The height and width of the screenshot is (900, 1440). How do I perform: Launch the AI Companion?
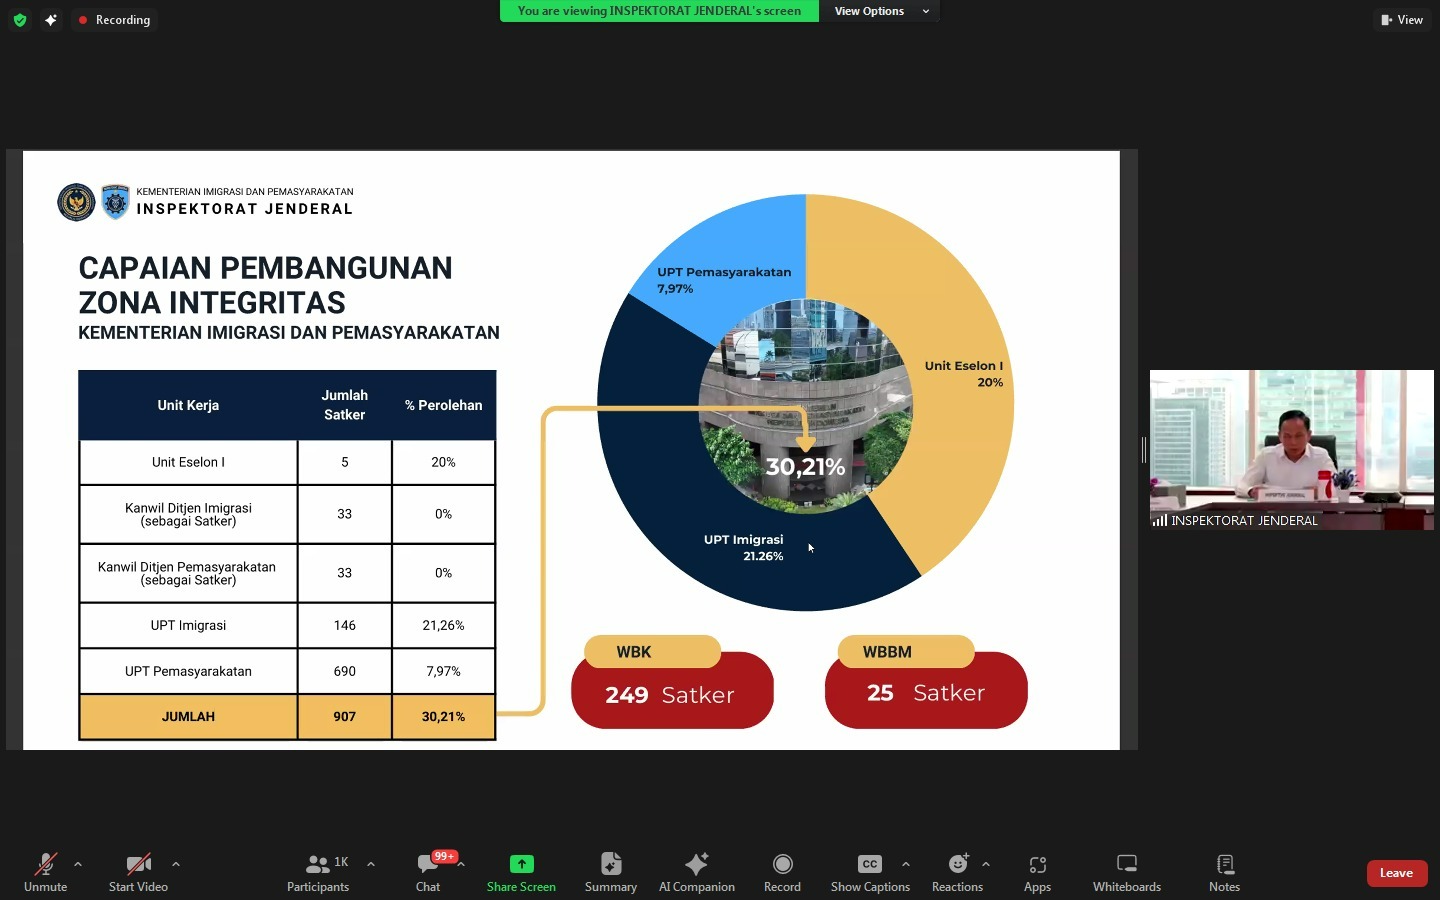(696, 871)
